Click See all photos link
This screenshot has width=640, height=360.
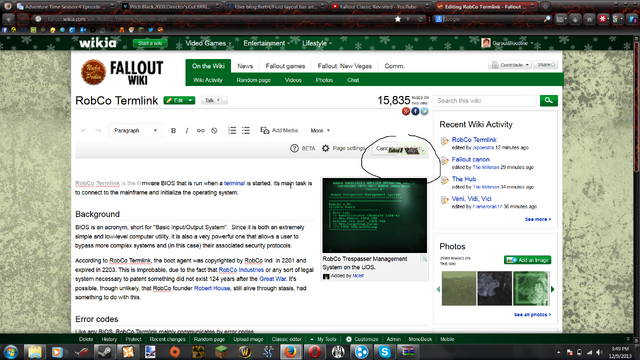(532, 315)
